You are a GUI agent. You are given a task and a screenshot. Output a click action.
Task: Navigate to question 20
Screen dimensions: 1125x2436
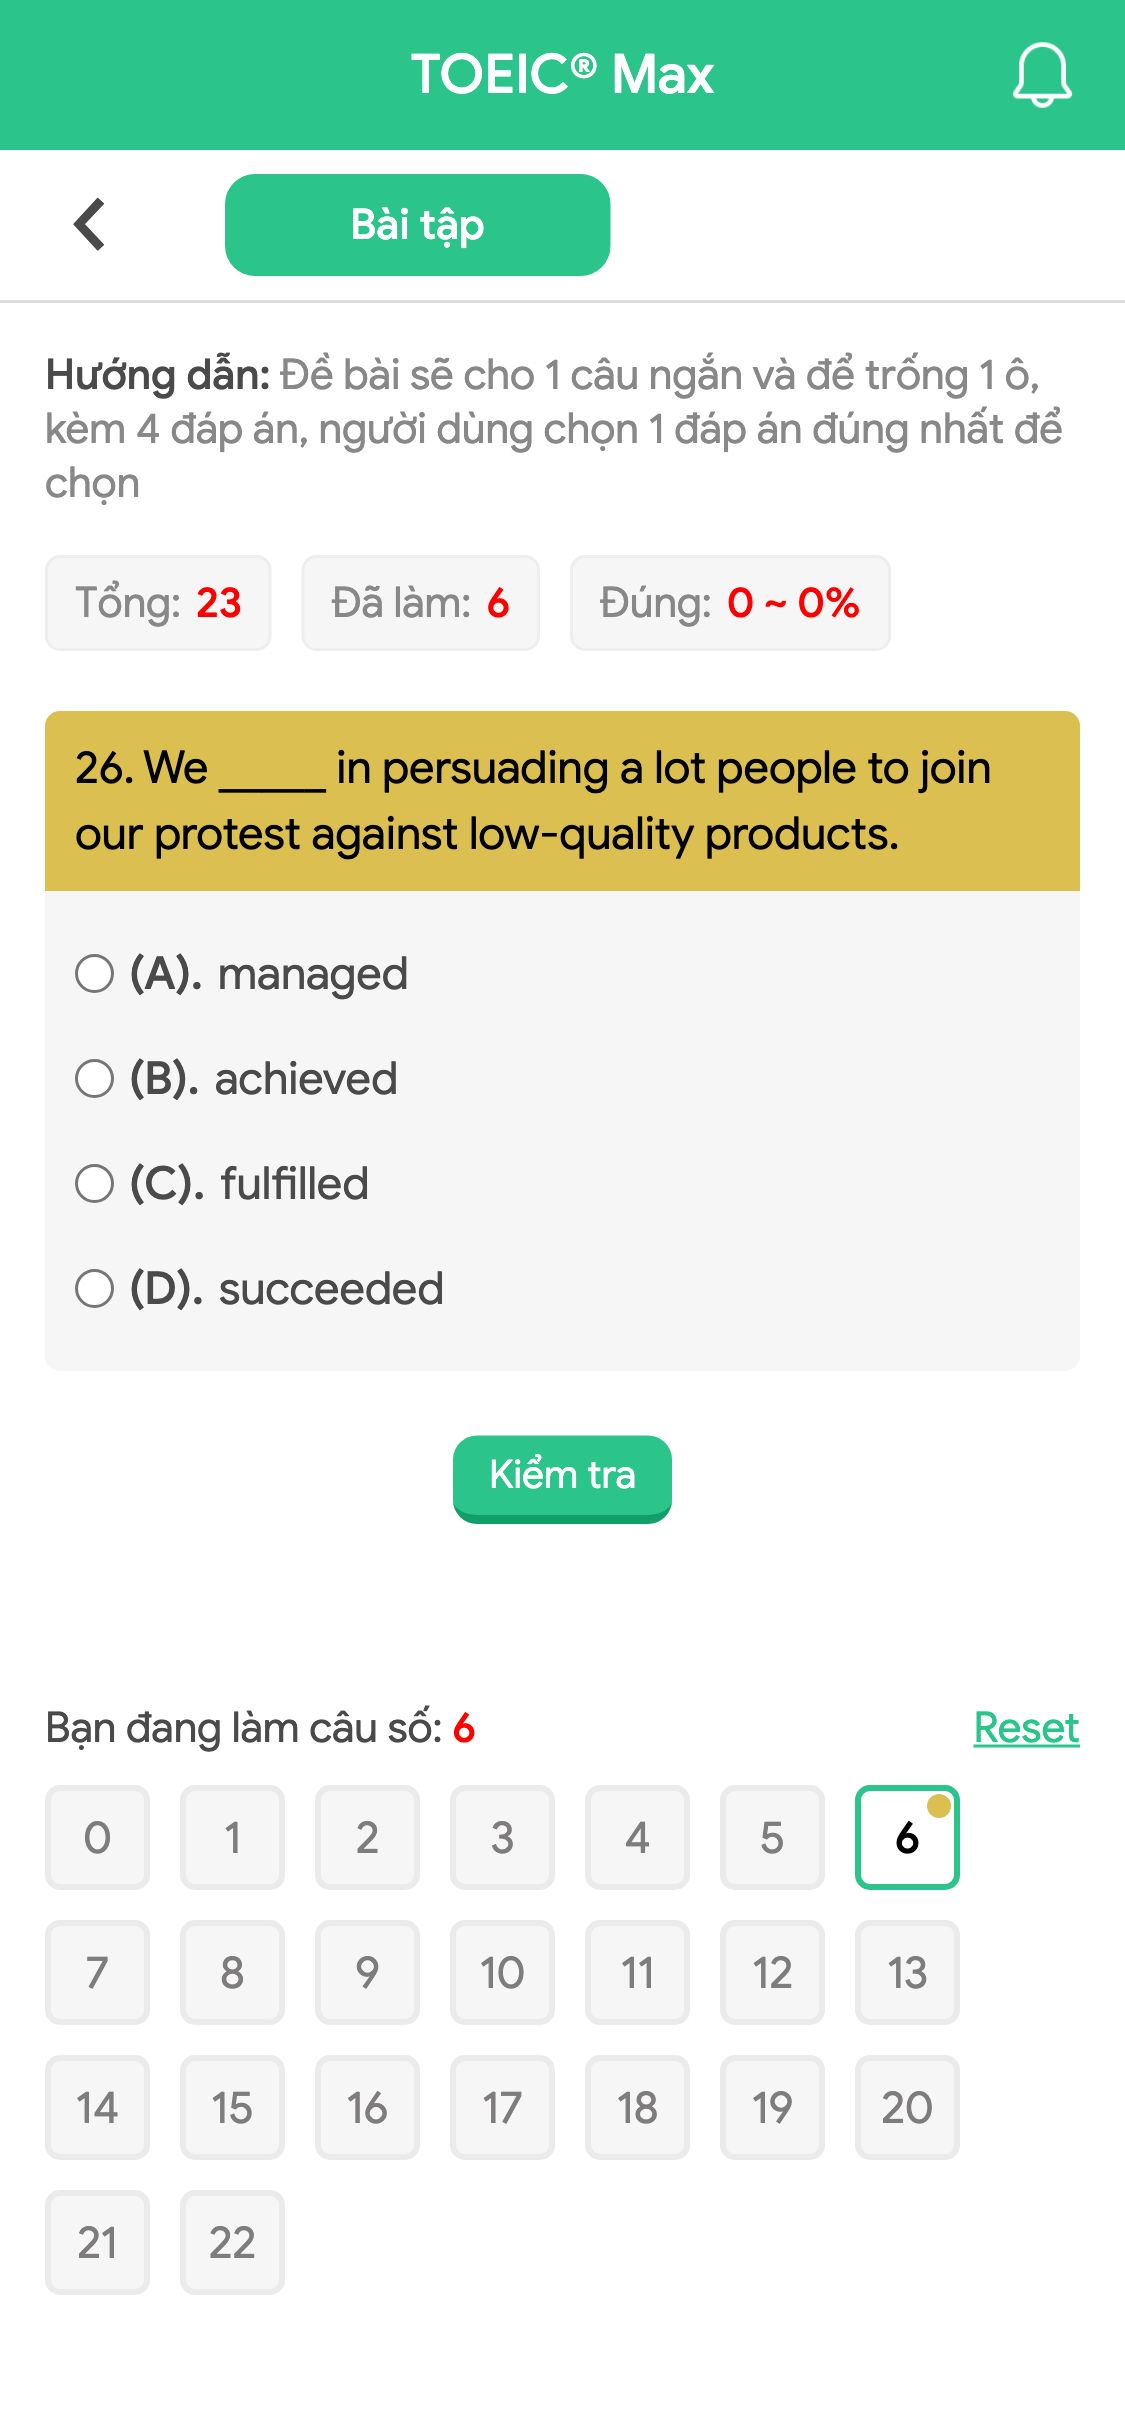[907, 2108]
